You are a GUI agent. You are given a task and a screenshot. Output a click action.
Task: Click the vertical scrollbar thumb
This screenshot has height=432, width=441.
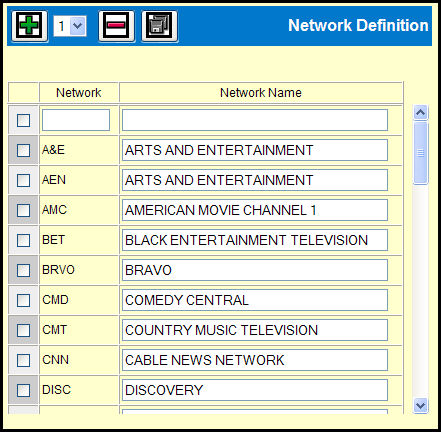pos(420,153)
